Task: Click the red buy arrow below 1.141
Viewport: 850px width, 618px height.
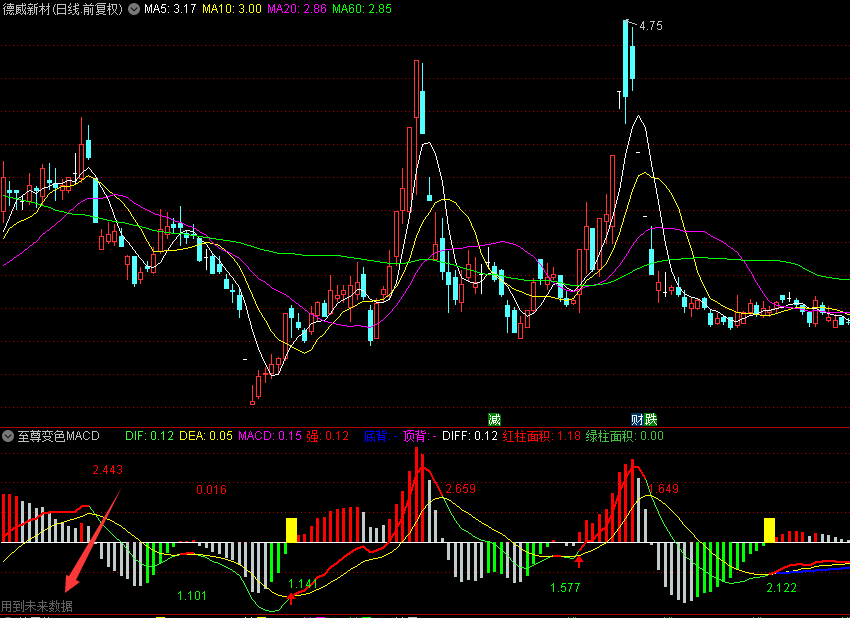Action: click(291, 599)
